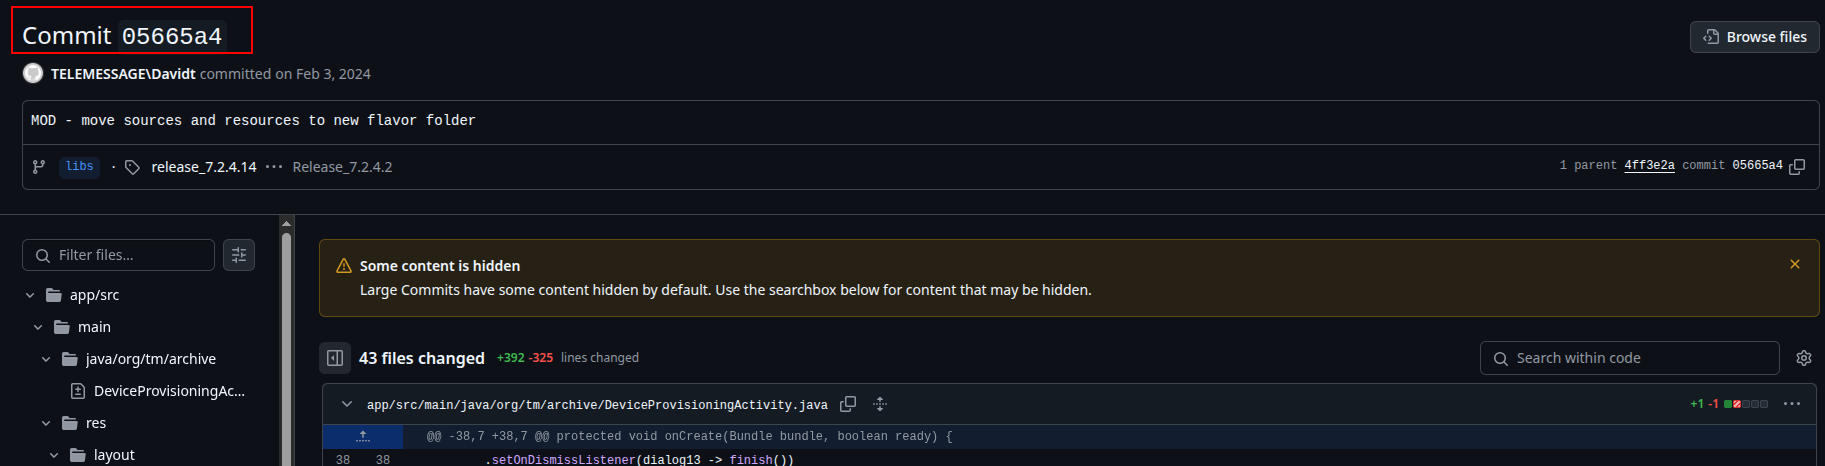
Task: Collapse the java/org/tm/archive folder
Action: coord(46,359)
